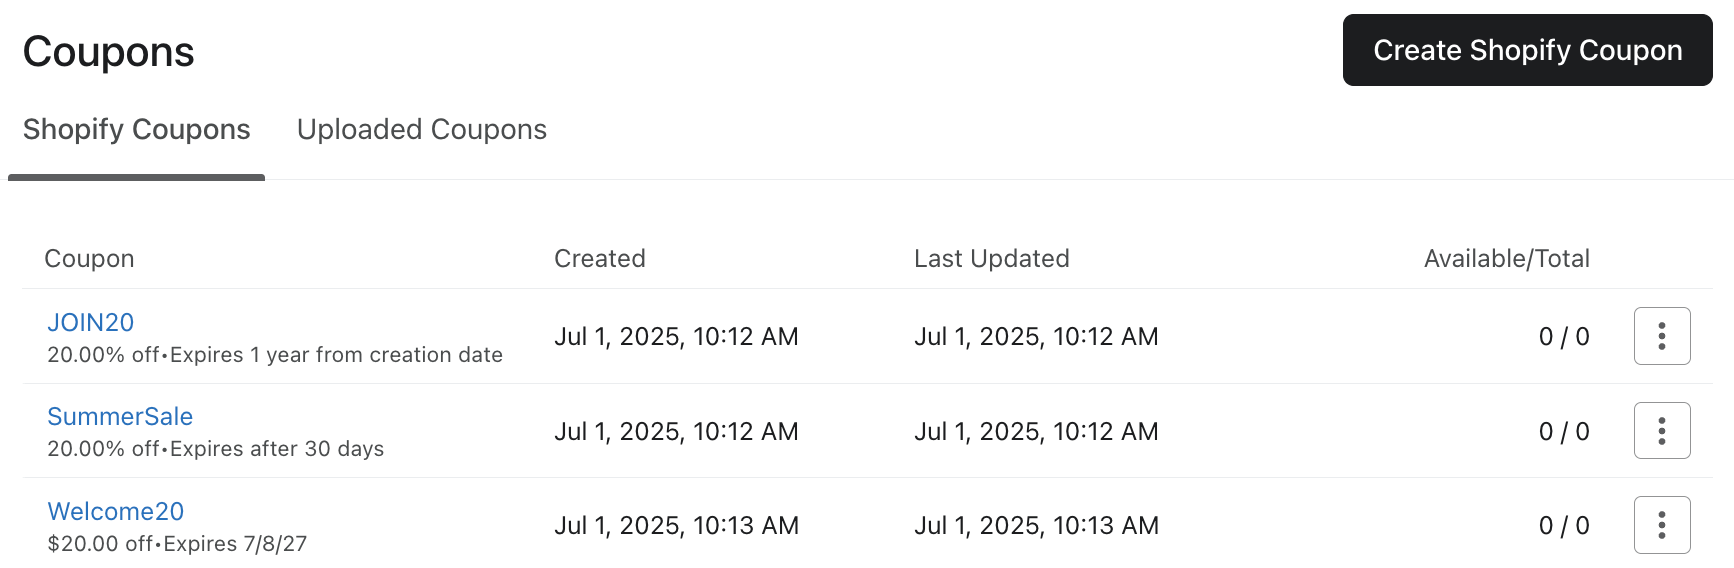Click the Coupons page heading
The height and width of the screenshot is (568, 1734).
click(x=108, y=52)
